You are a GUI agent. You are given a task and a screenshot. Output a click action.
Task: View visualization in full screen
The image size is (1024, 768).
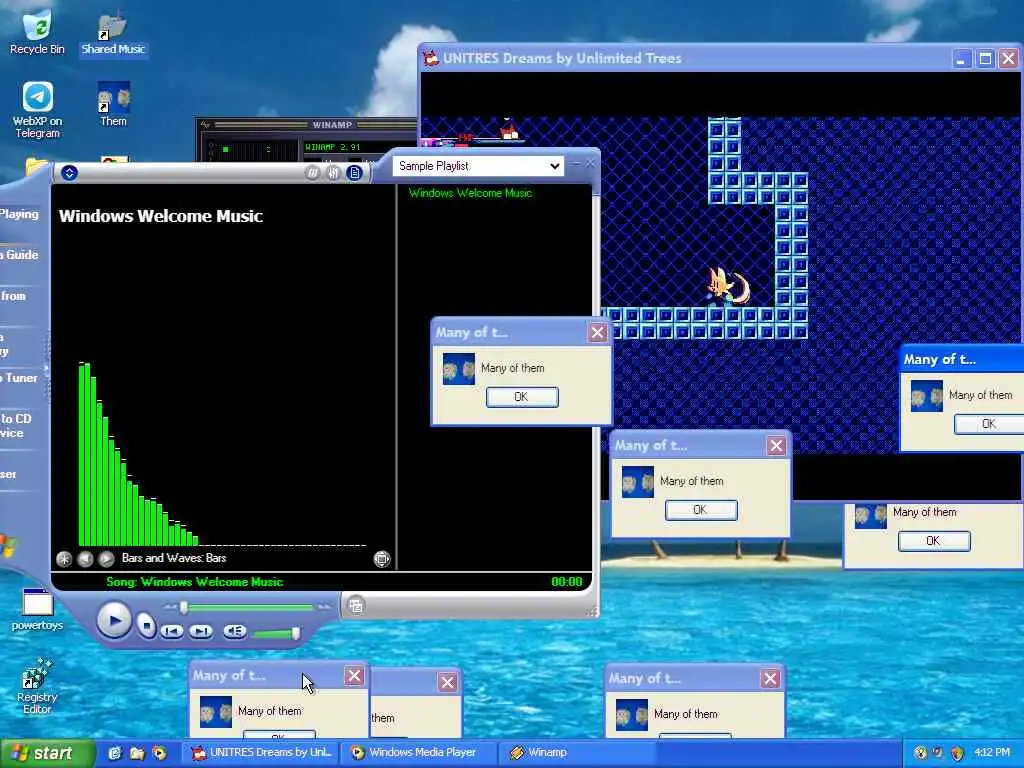tap(382, 558)
